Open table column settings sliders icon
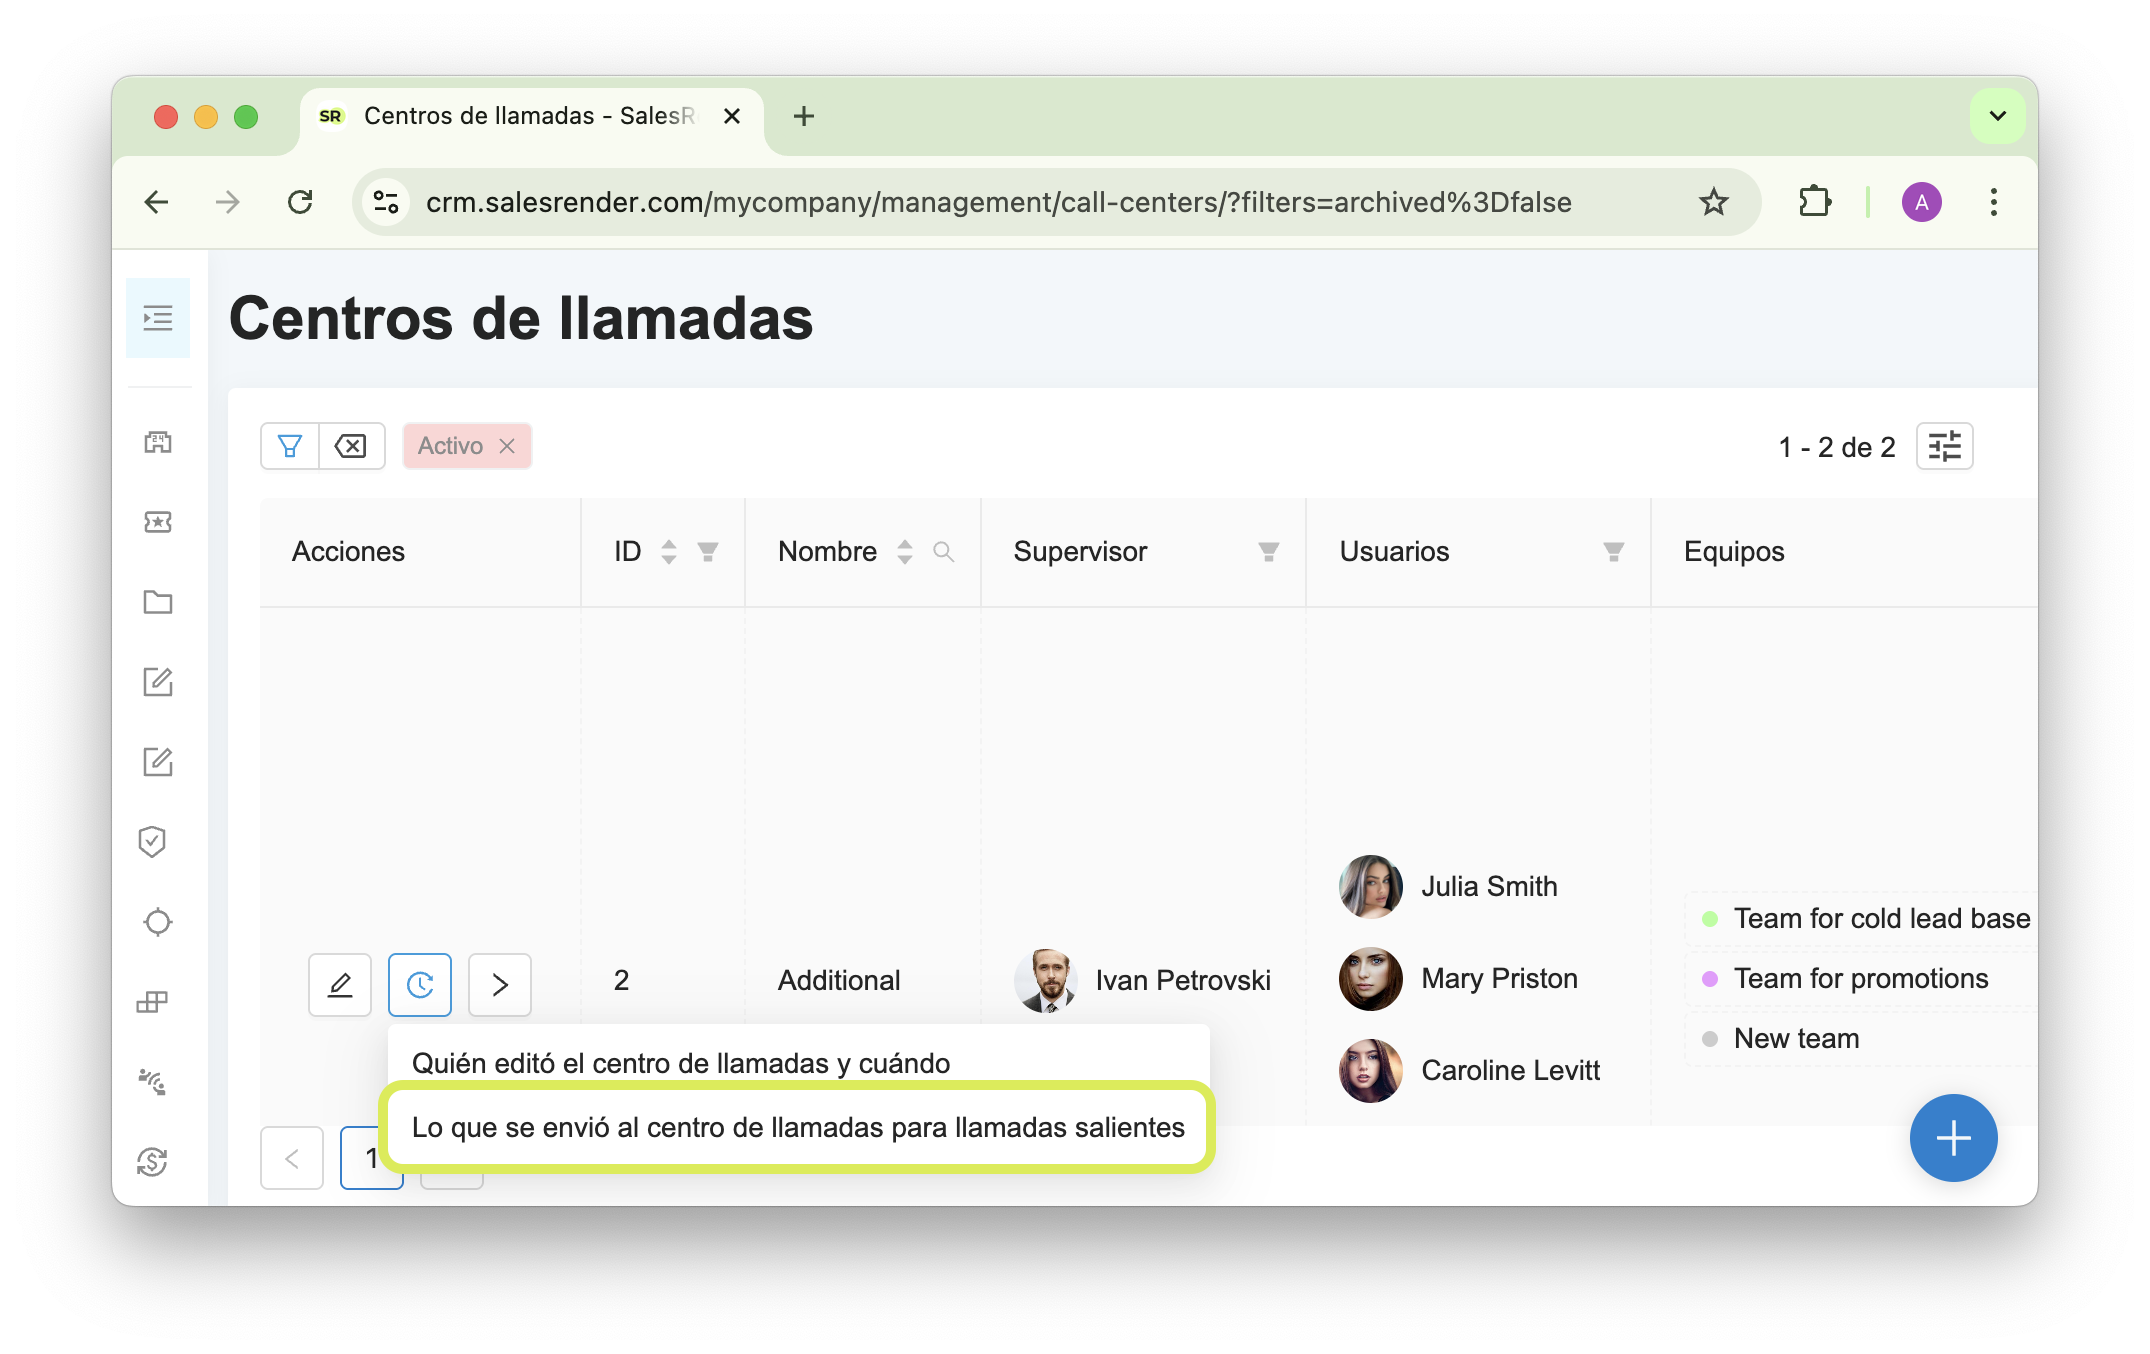This screenshot has width=2150, height=1354. [1944, 446]
